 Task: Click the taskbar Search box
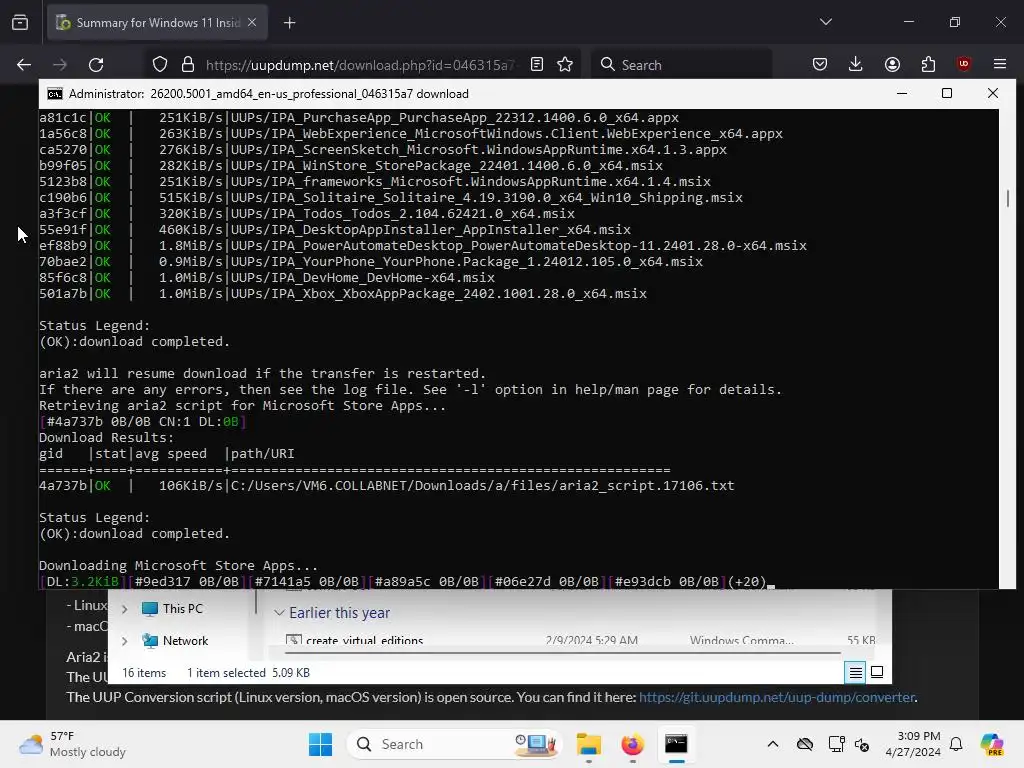455,744
